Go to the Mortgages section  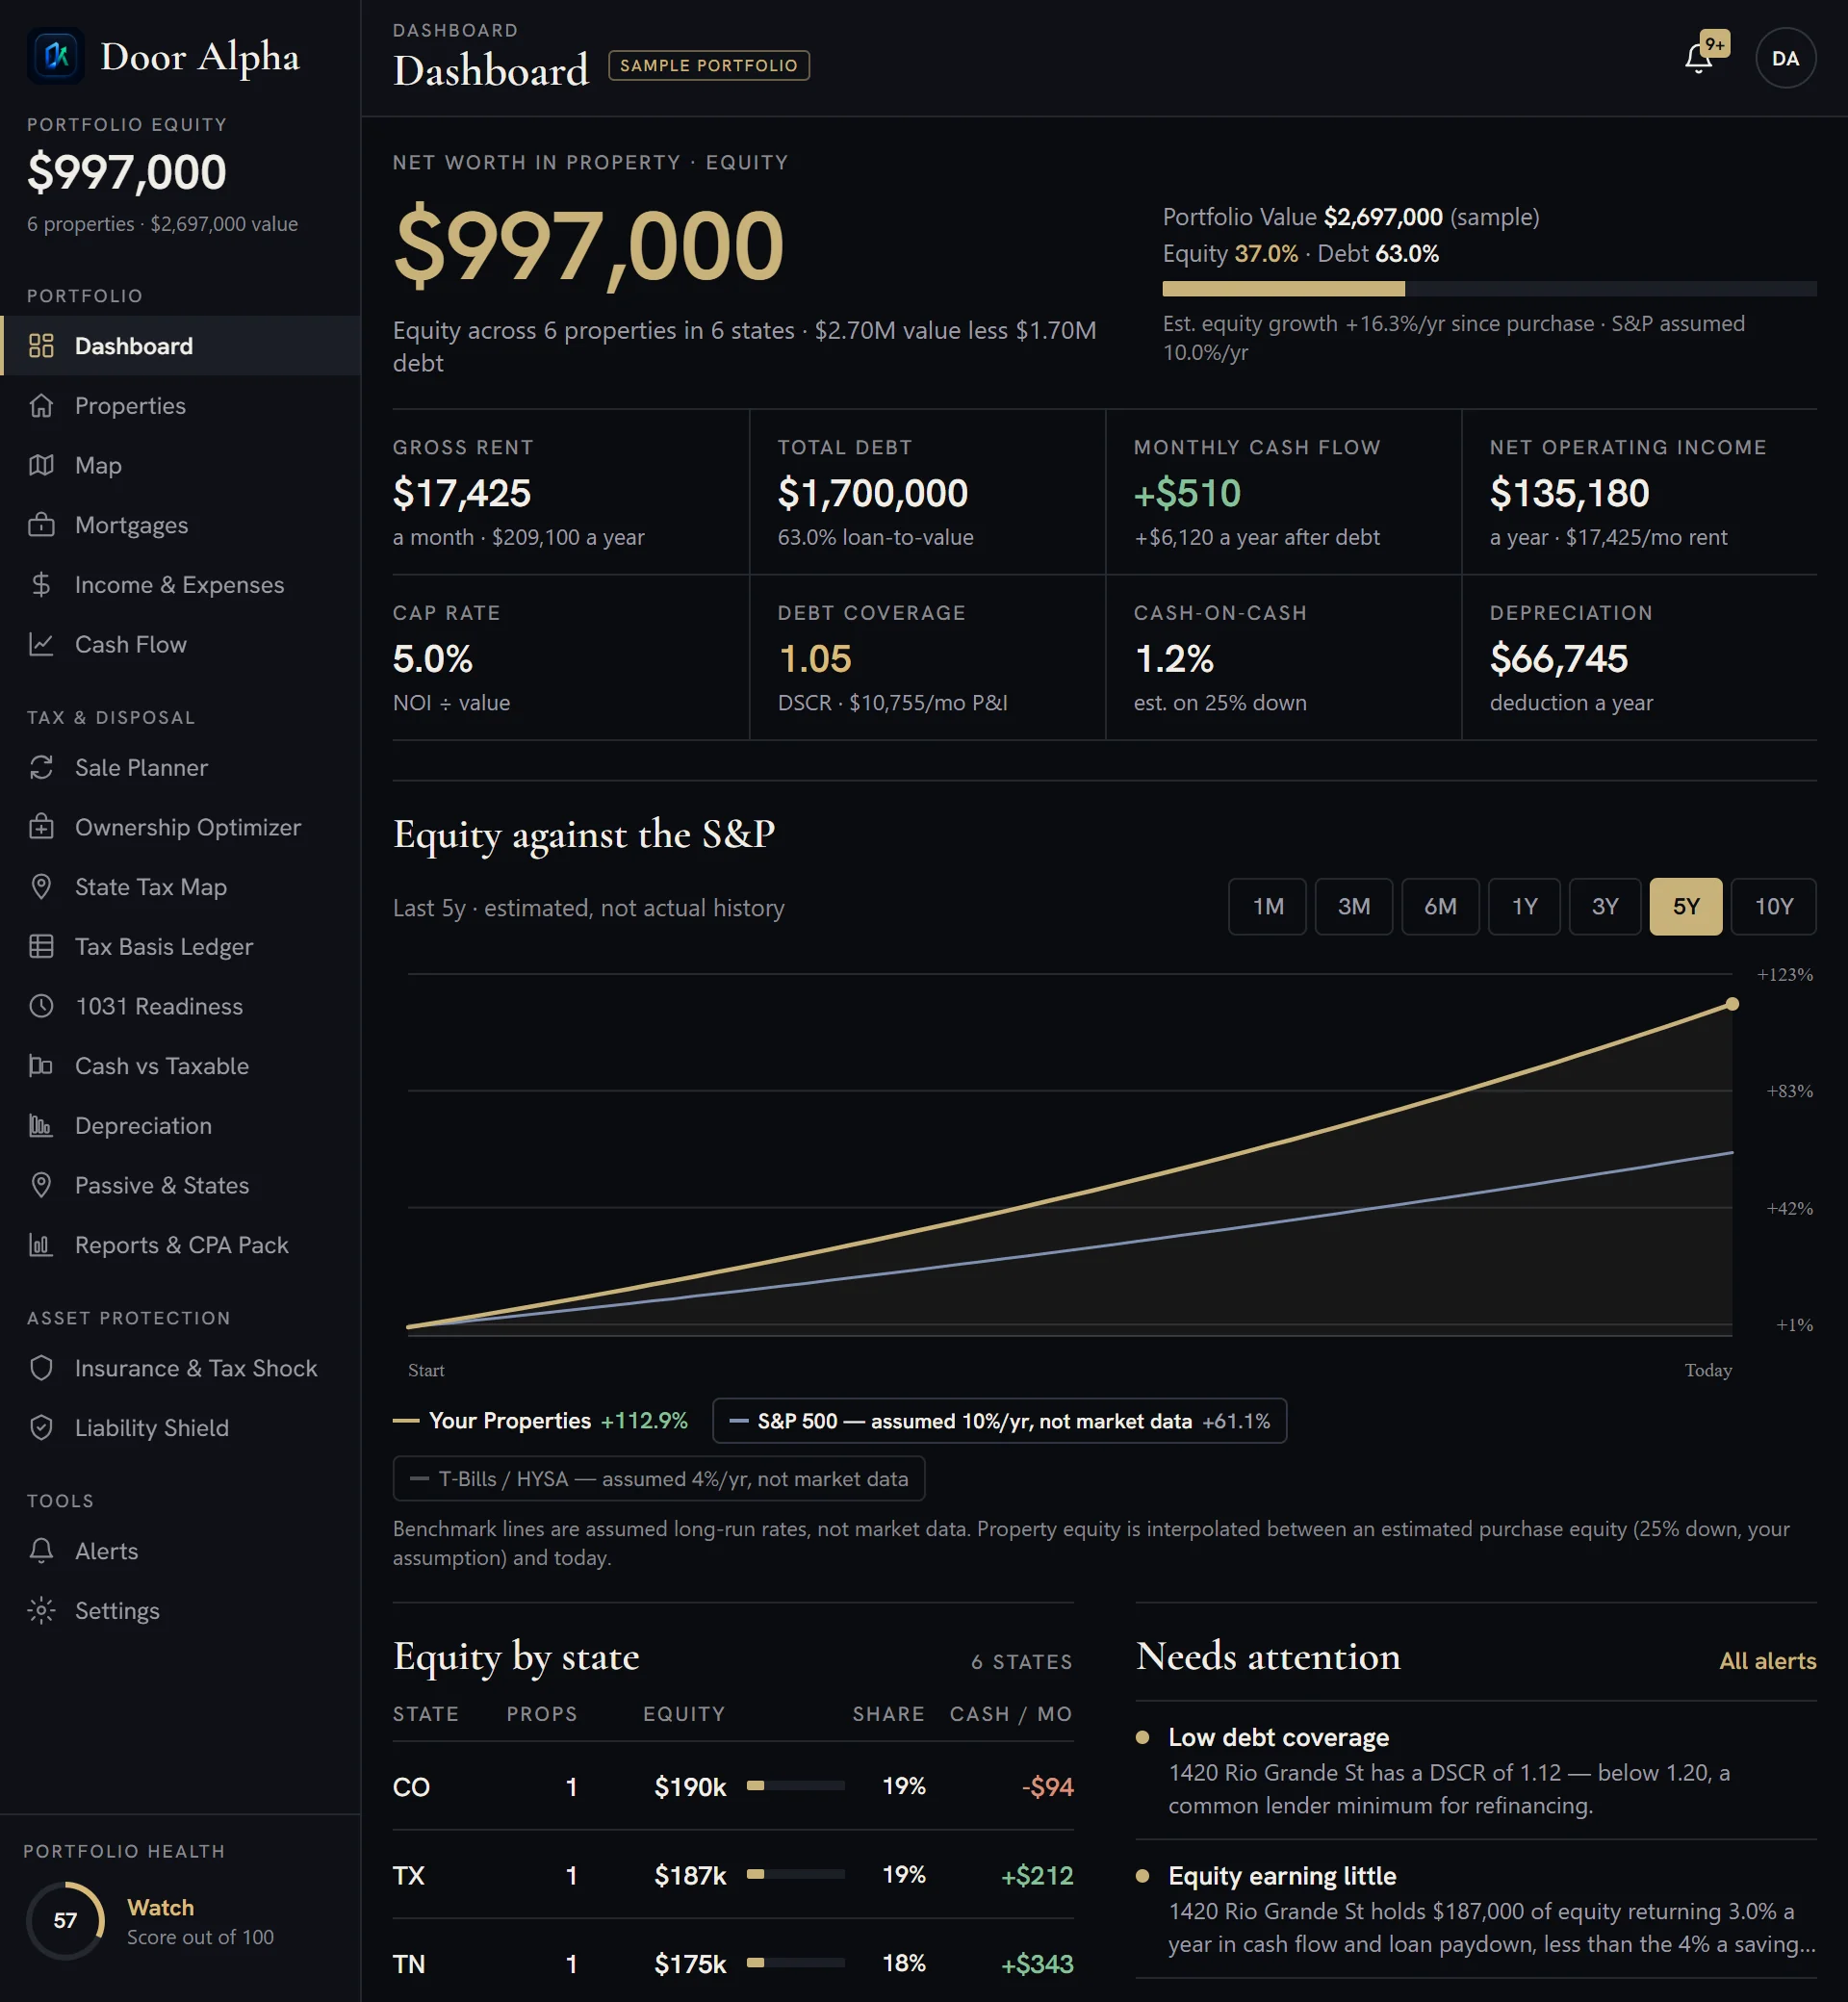180,525
